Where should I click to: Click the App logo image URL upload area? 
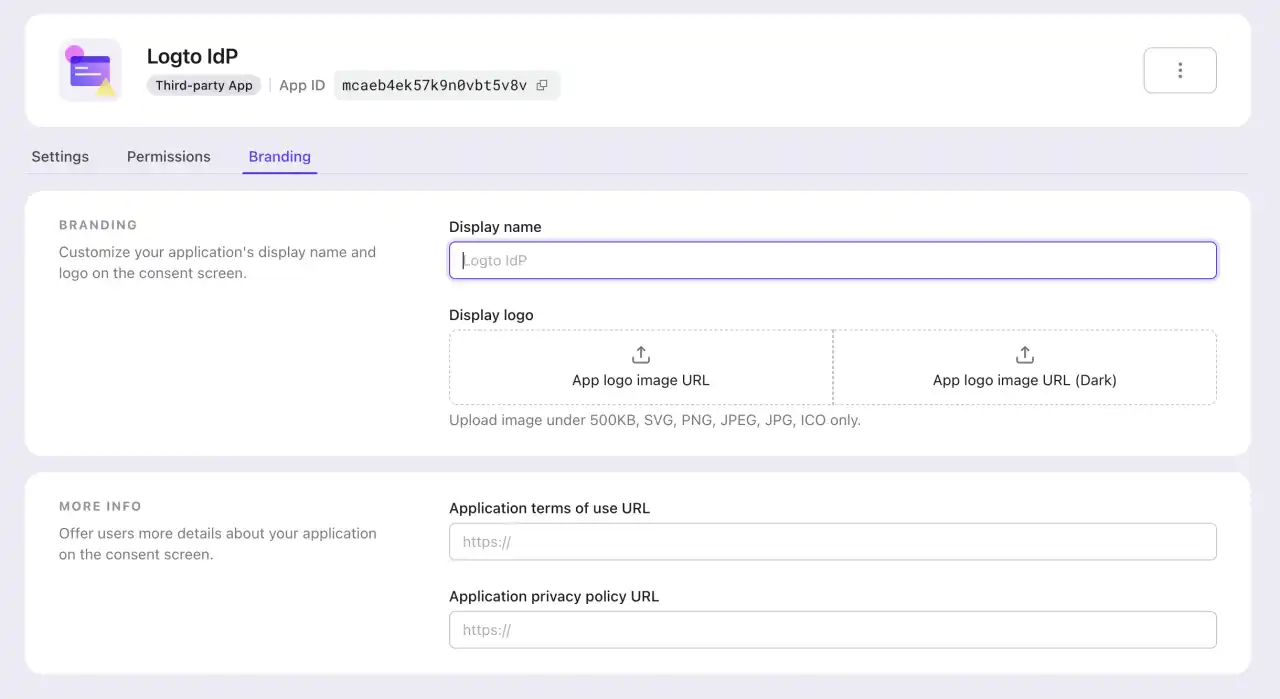point(640,367)
